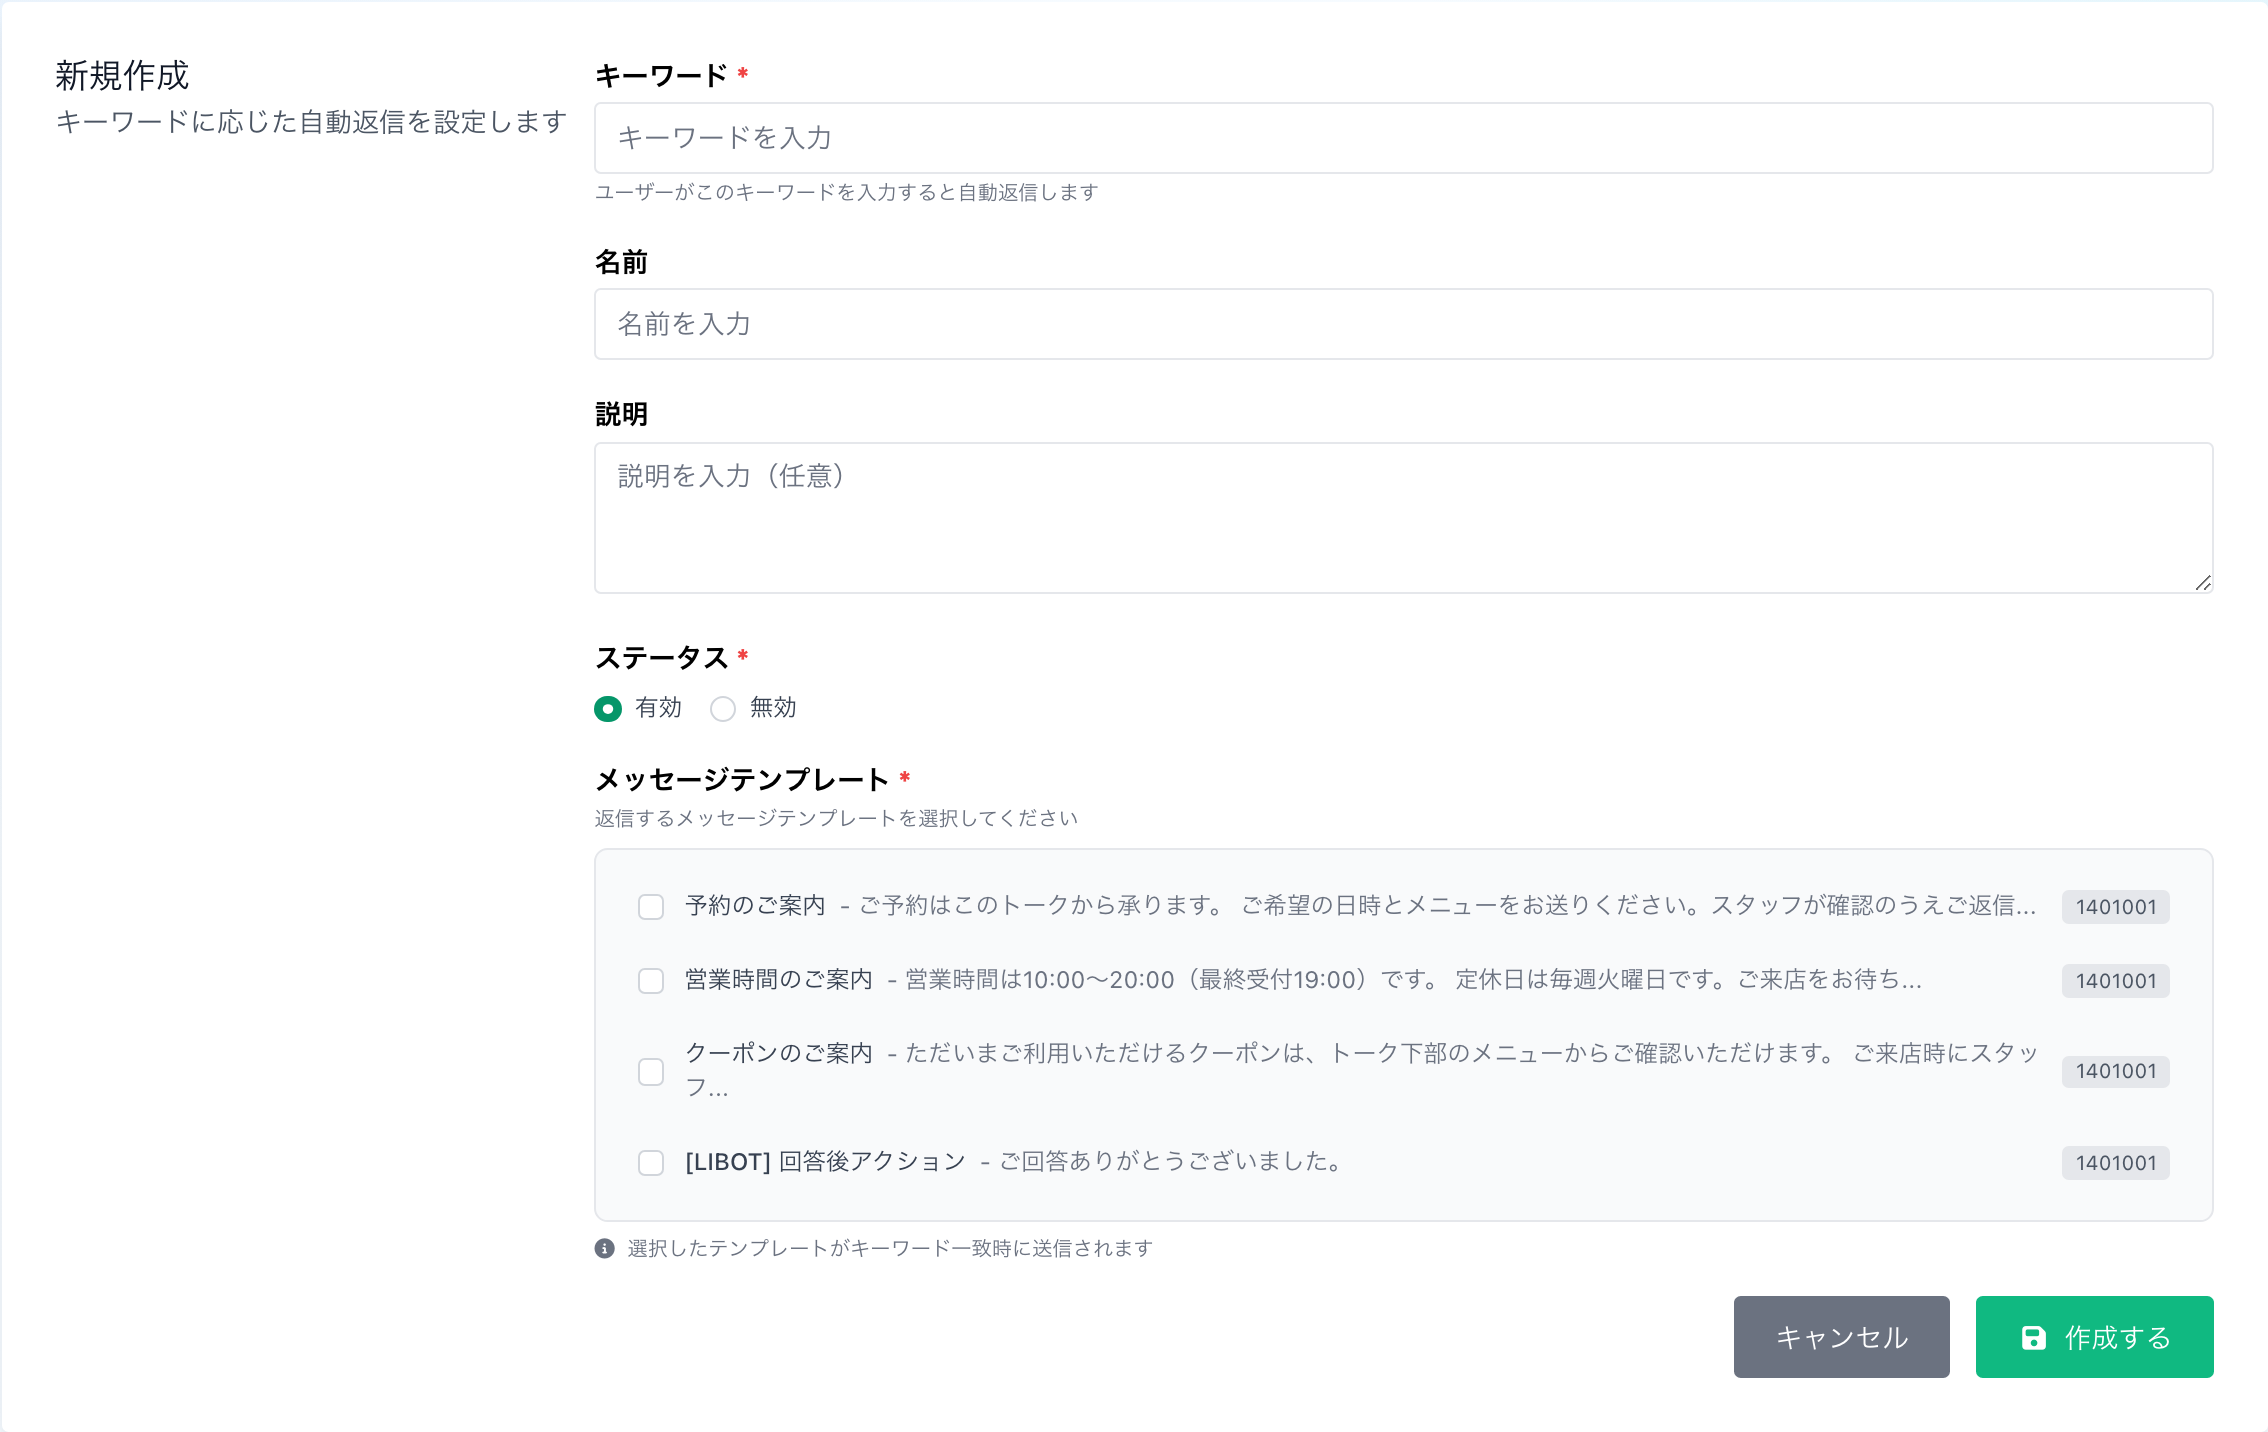Check the クーポンのご案内 template checkbox
The width and height of the screenshot is (2268, 1432).
(651, 1072)
